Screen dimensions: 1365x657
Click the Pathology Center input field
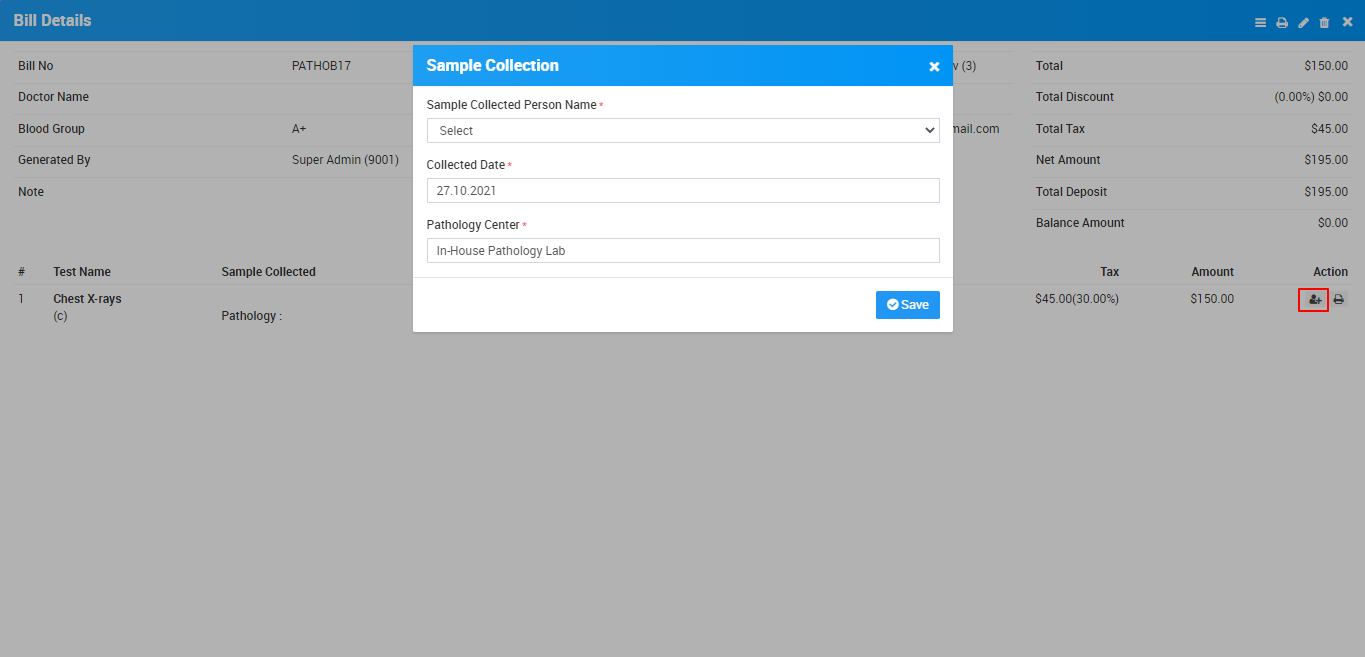point(683,251)
